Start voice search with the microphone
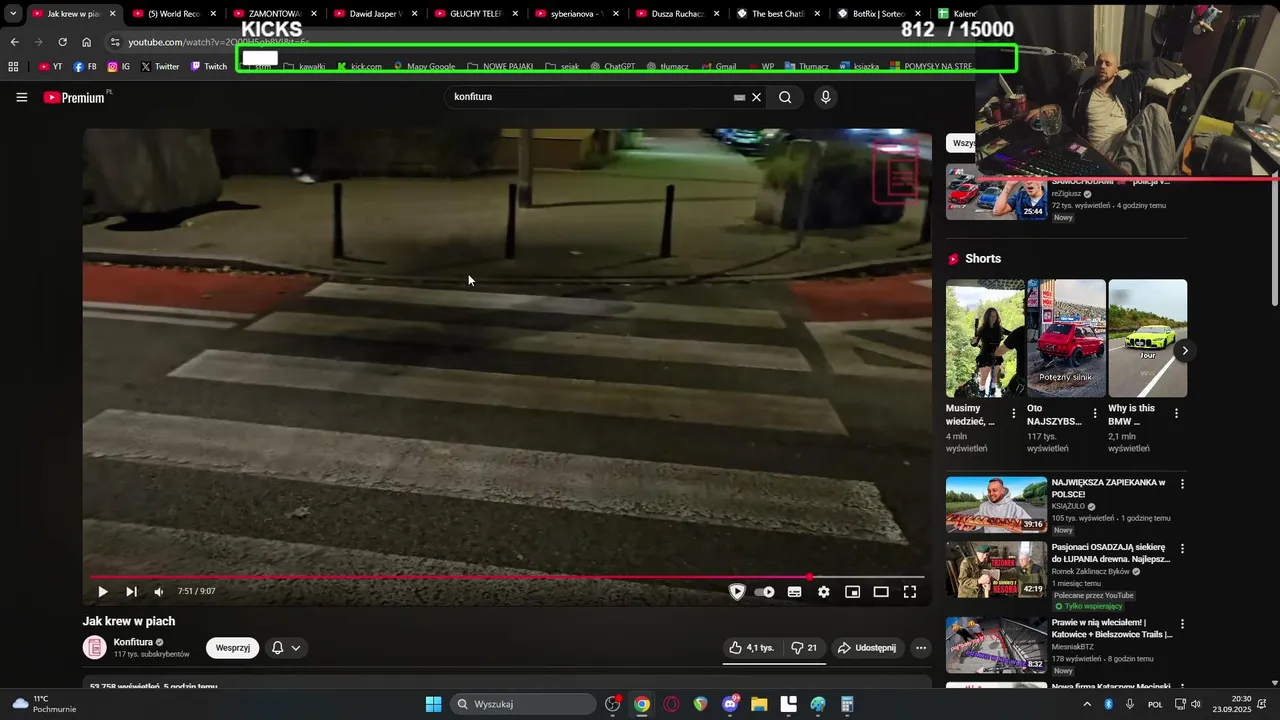1280x720 pixels. (825, 97)
